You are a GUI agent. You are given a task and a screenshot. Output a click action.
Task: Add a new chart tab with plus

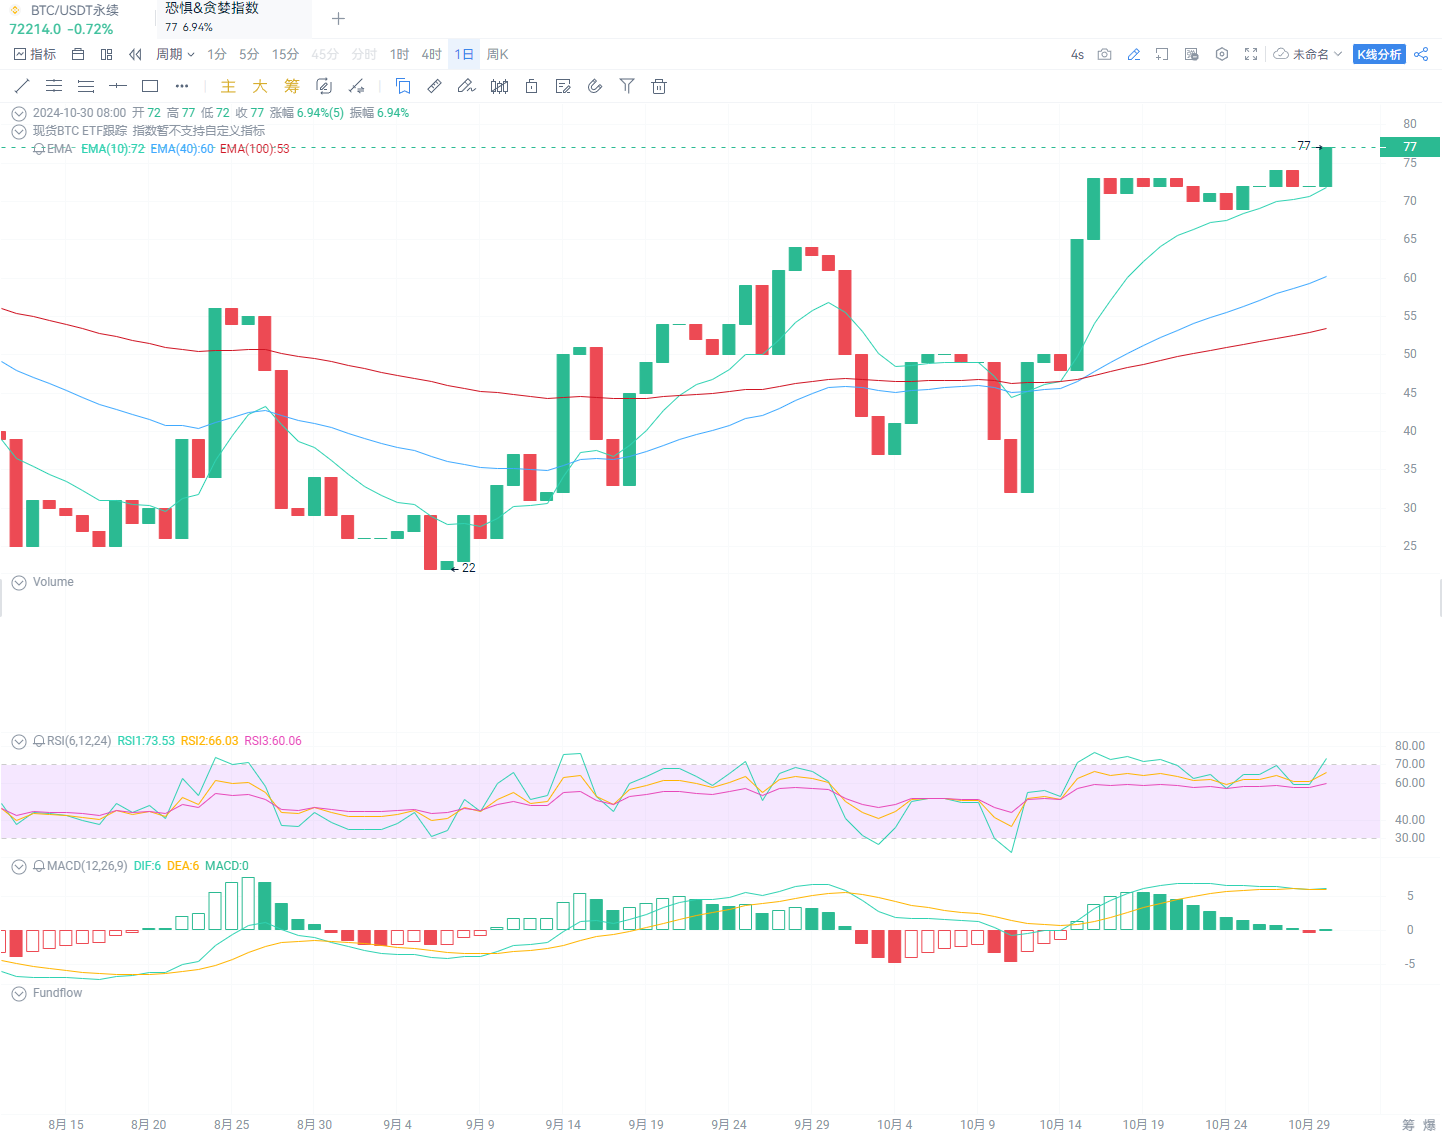tap(338, 18)
